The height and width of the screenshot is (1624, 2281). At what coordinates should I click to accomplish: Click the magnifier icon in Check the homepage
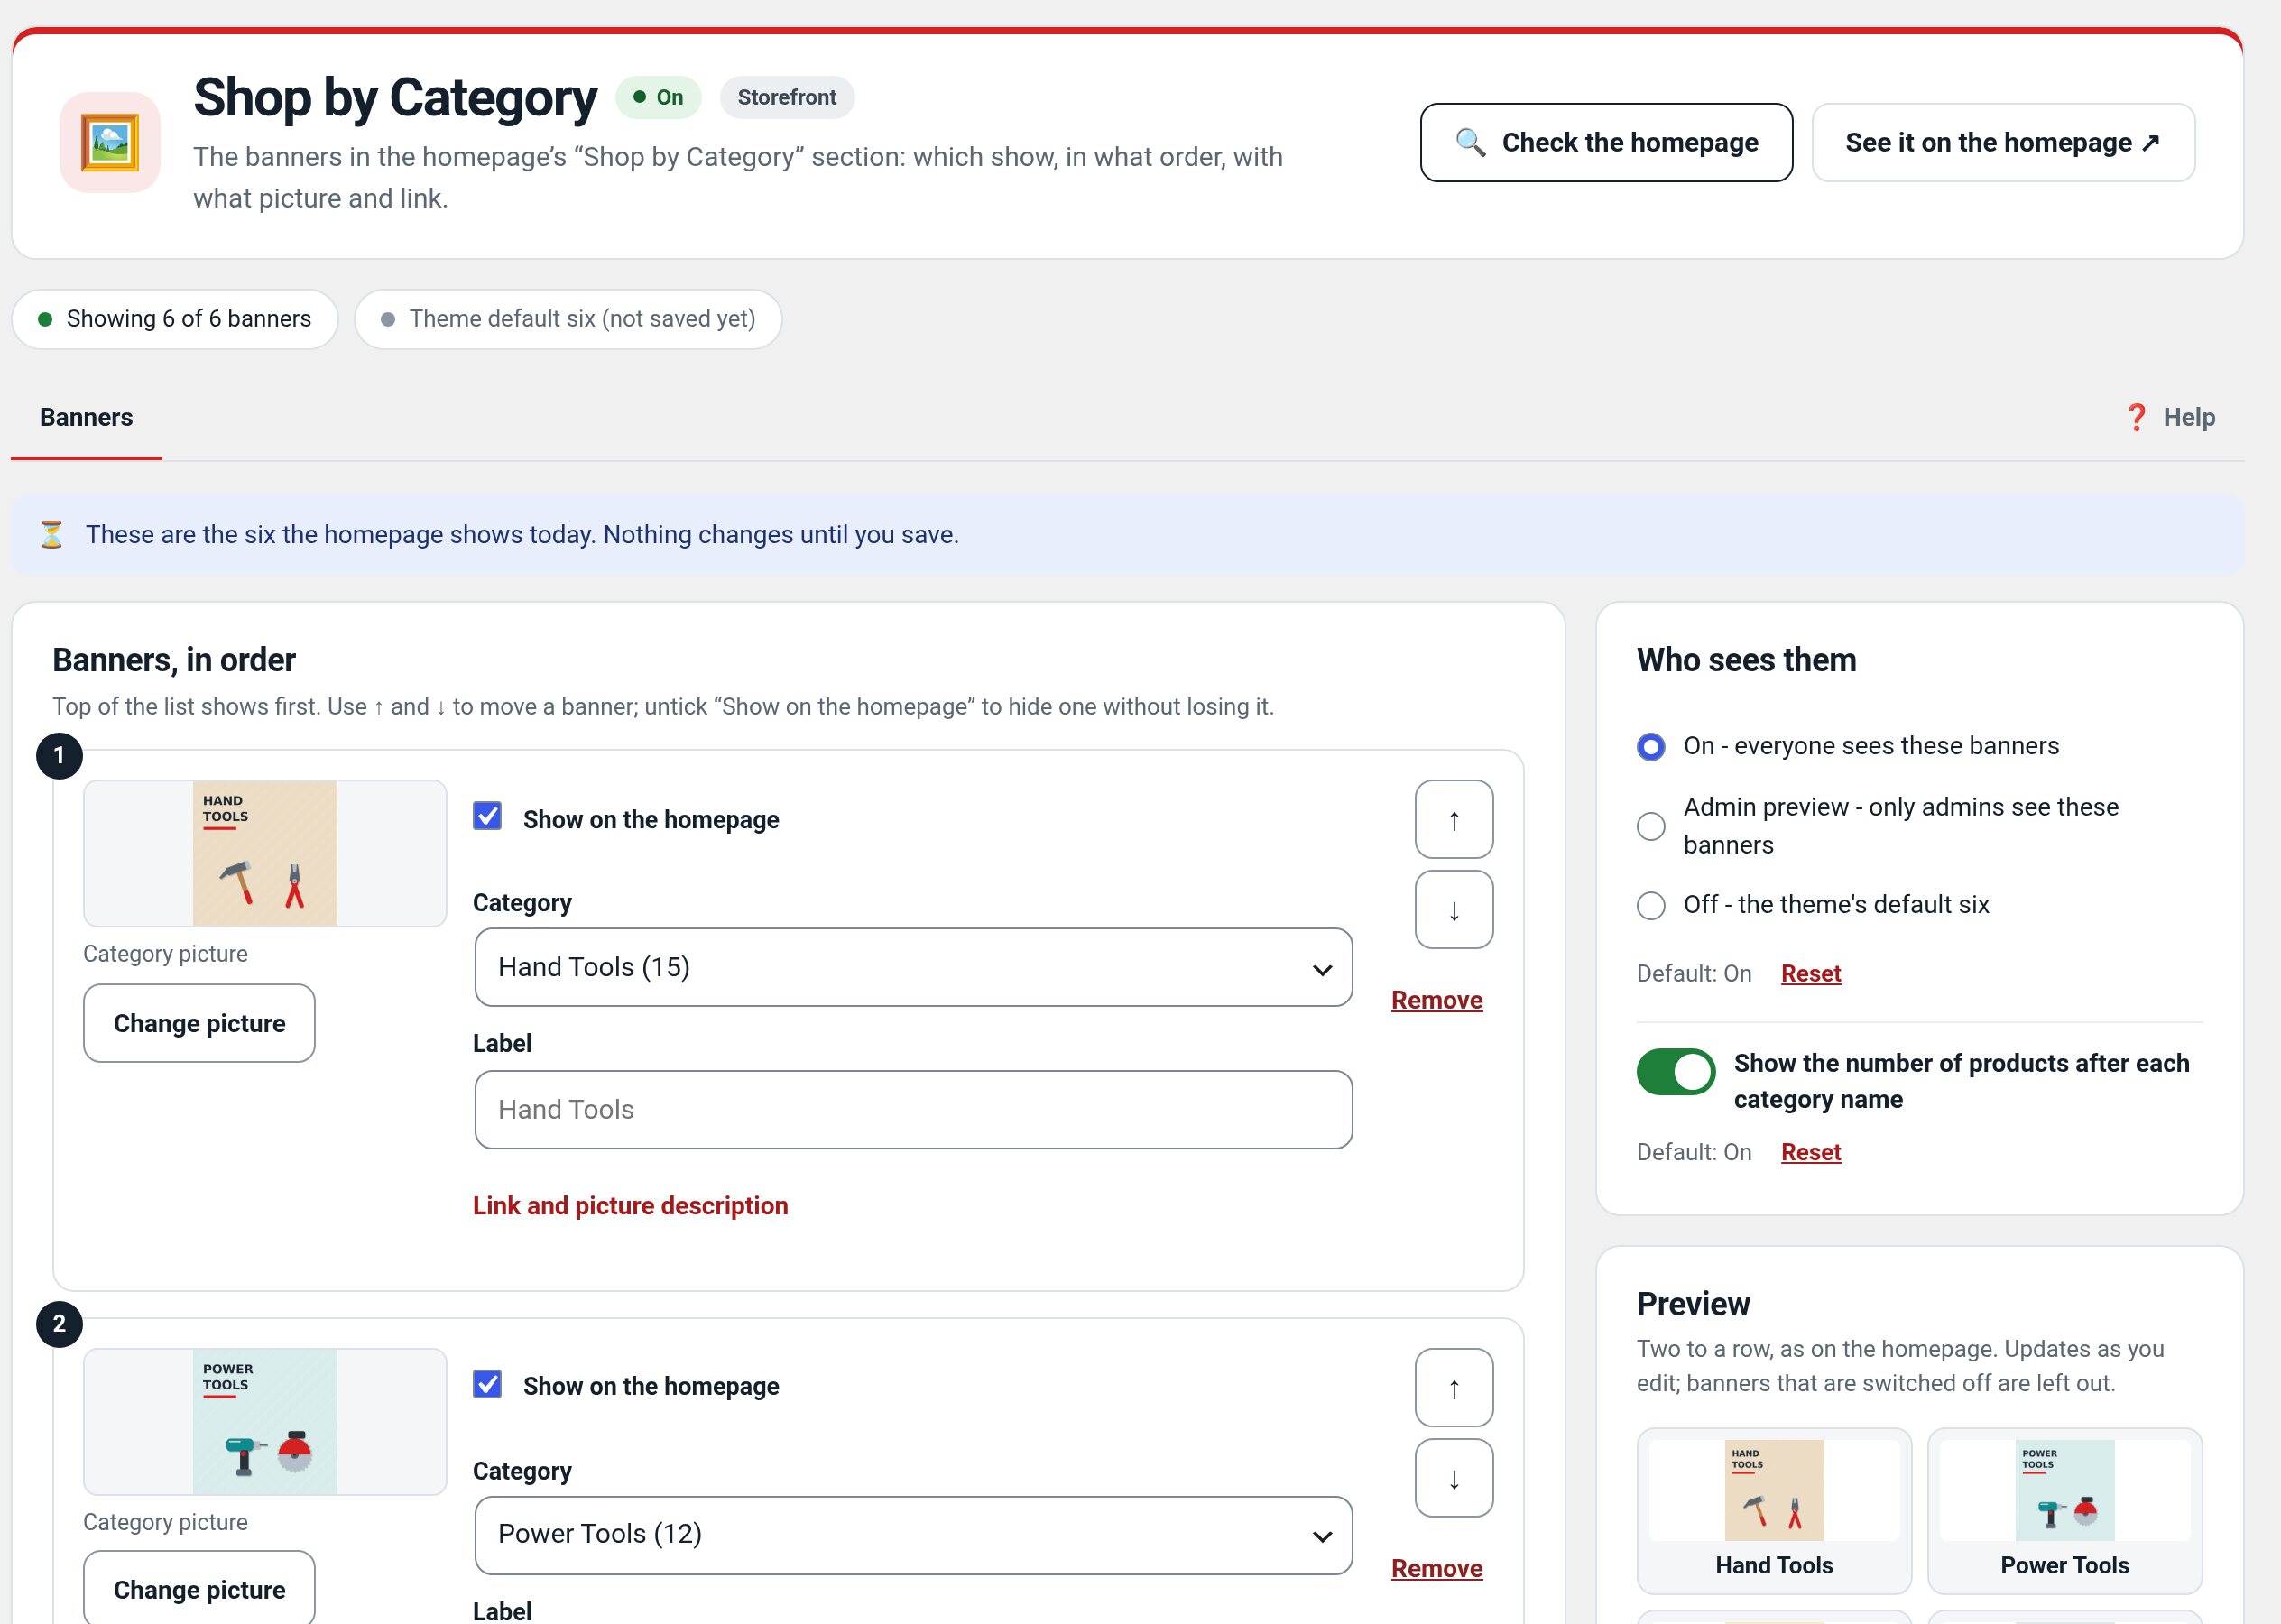tap(1469, 142)
